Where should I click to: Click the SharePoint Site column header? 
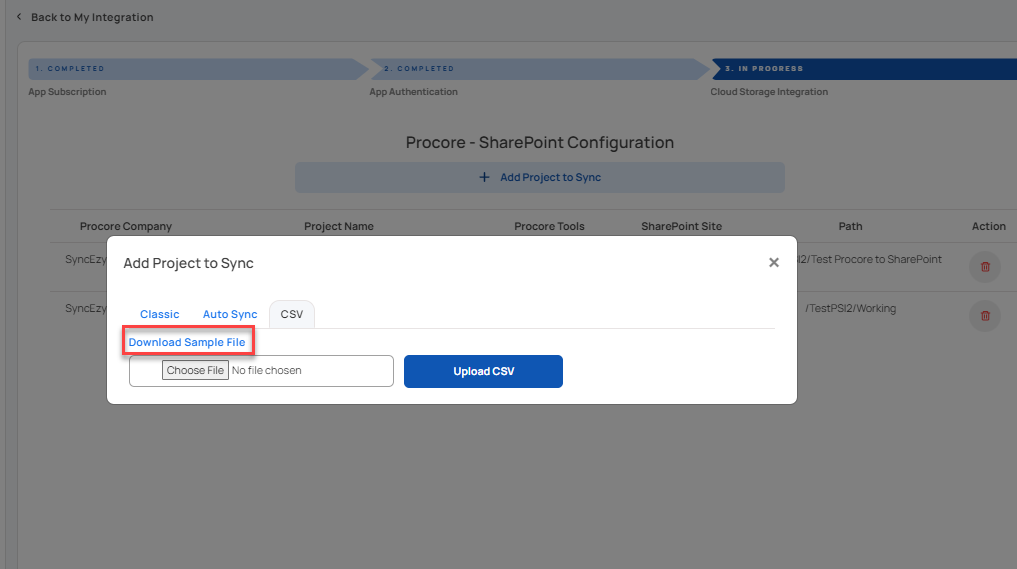pos(682,226)
